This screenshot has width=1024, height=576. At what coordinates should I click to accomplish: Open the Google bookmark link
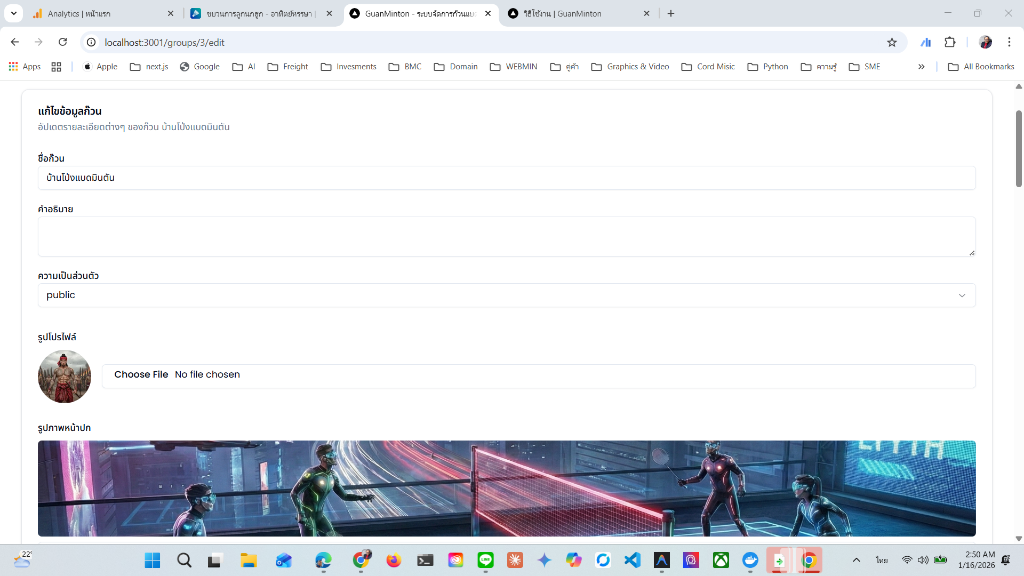200,67
